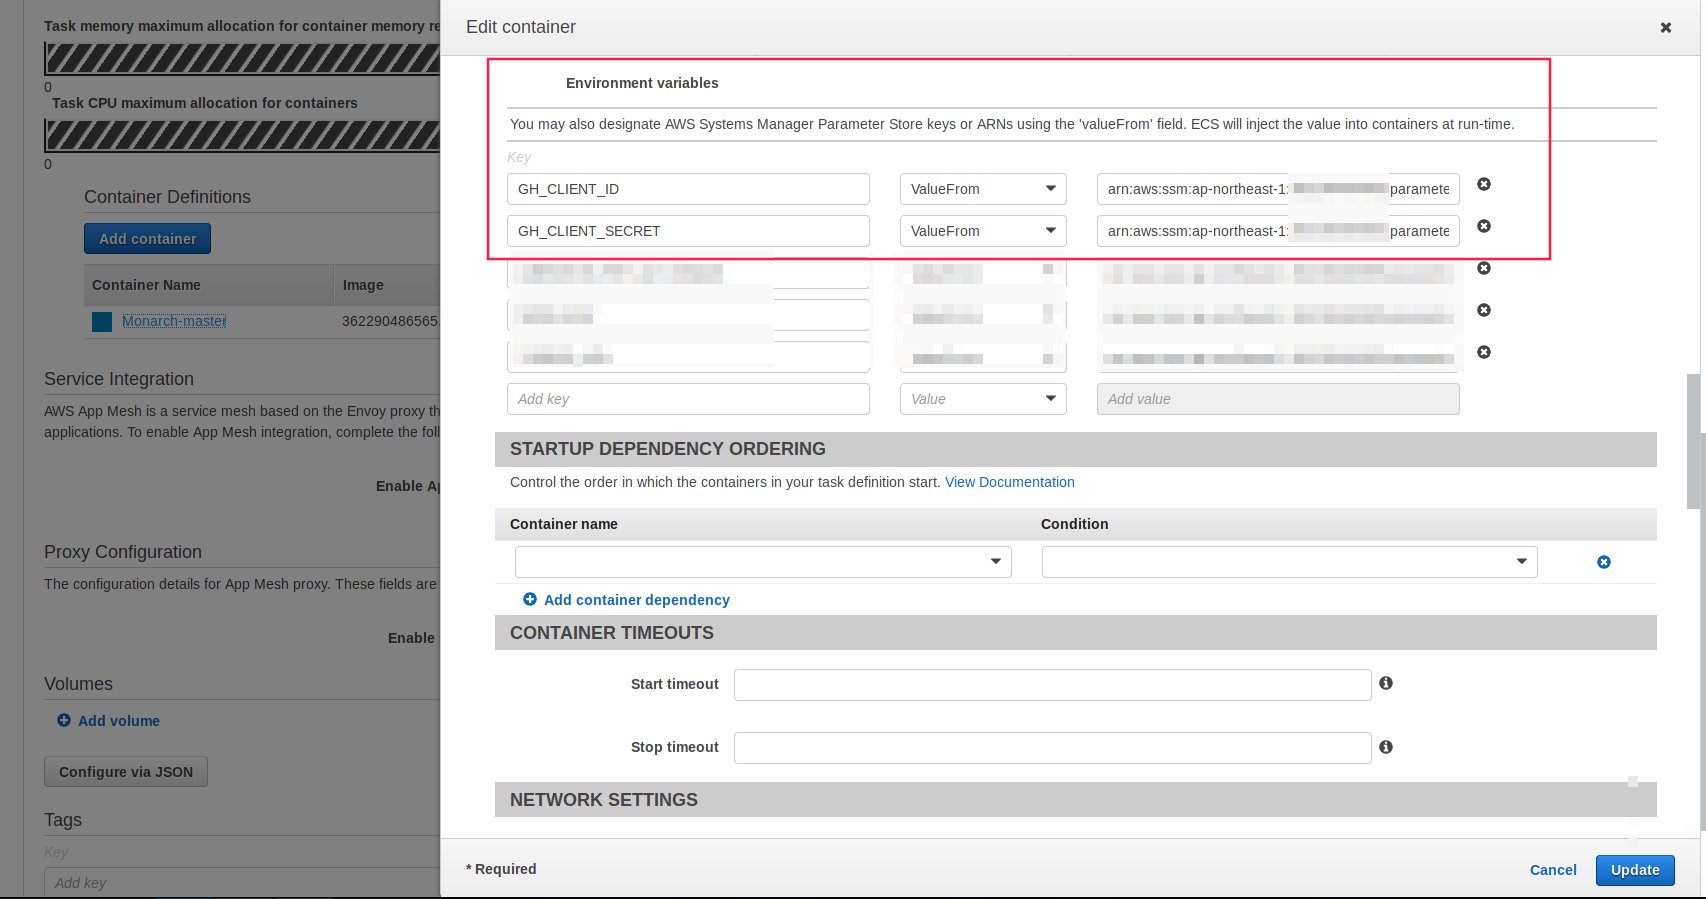Click the Configure via JSON button

click(x=126, y=772)
